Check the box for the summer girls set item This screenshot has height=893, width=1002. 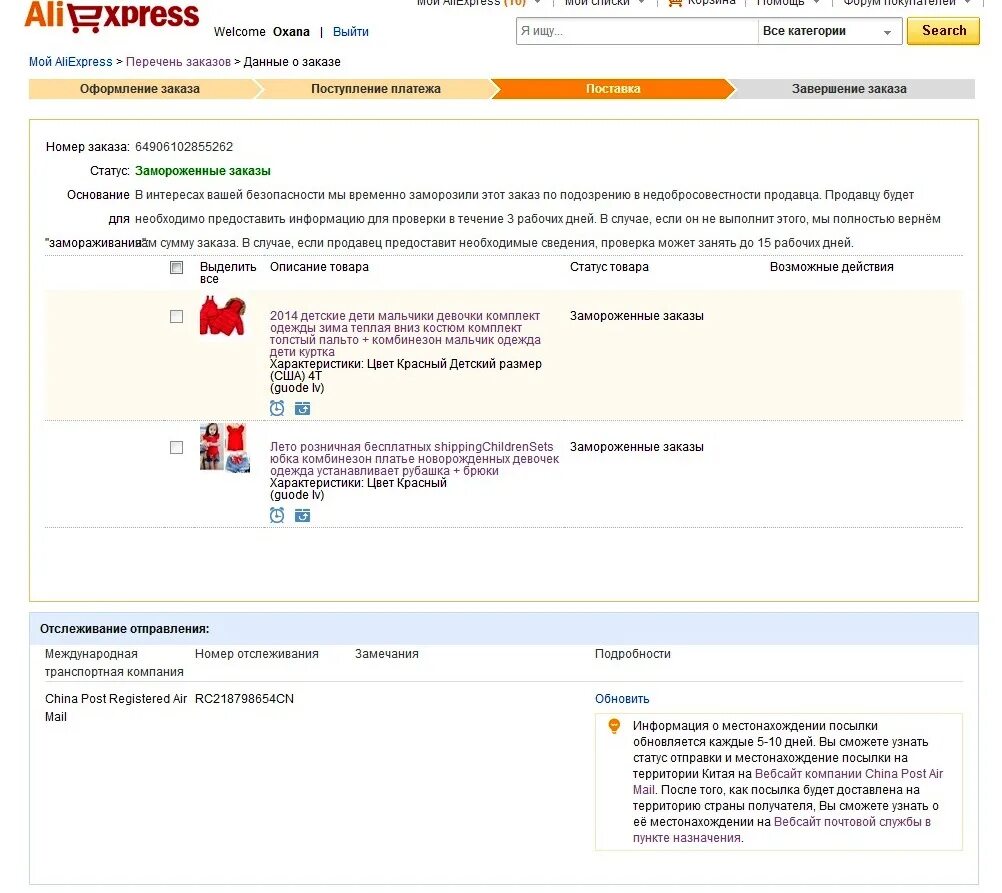click(x=176, y=447)
